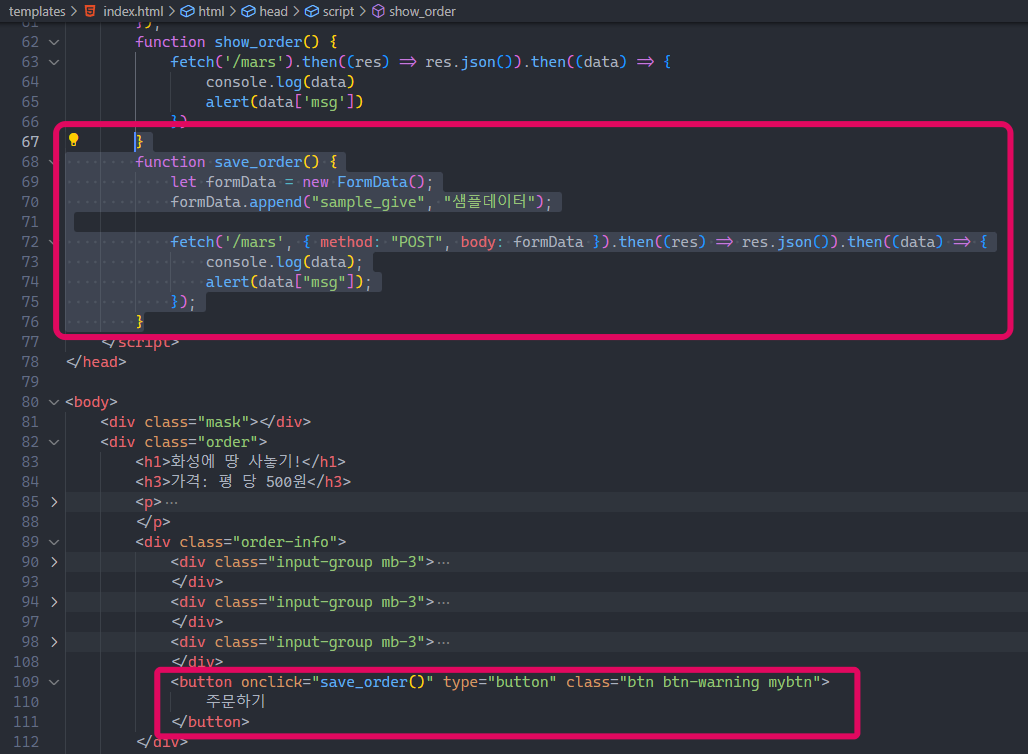Click closing </button> tag on line 111
Image resolution: width=1028 pixels, height=754 pixels.
pos(210,722)
